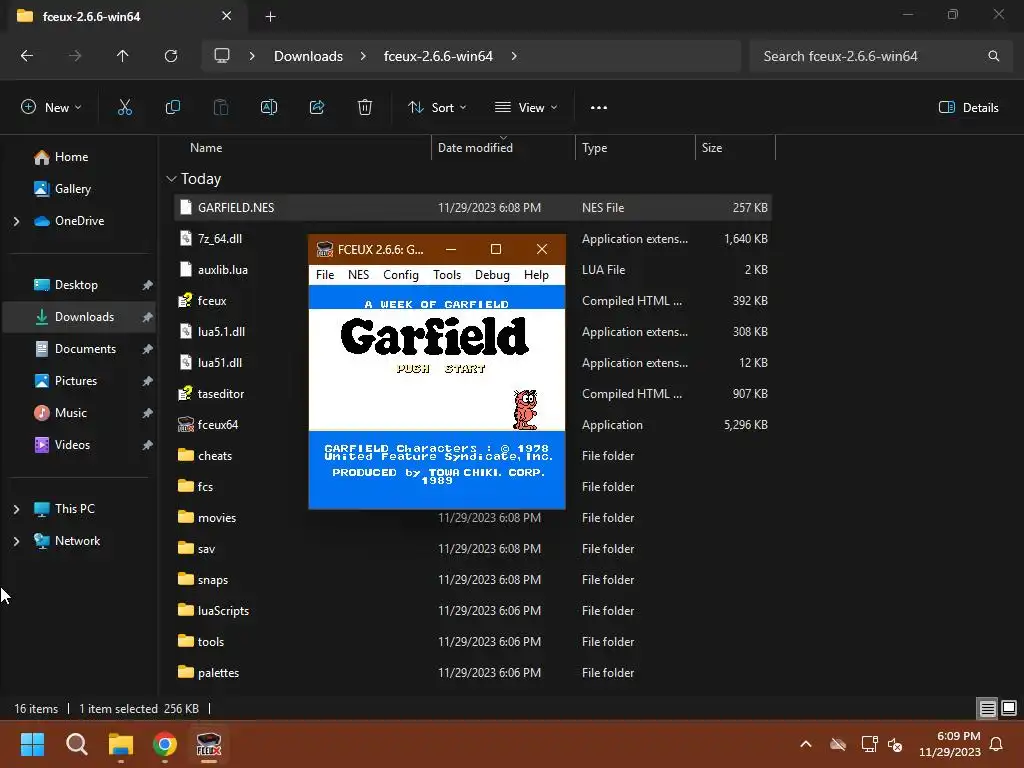Open the NES menu in FCEUX
1024x768 pixels.
[x=359, y=275]
